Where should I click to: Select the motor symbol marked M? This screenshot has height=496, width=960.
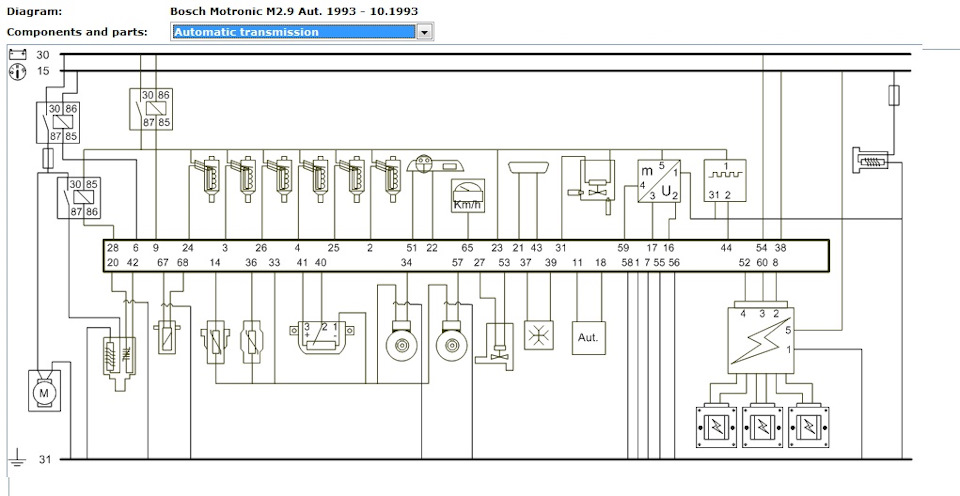(43, 393)
